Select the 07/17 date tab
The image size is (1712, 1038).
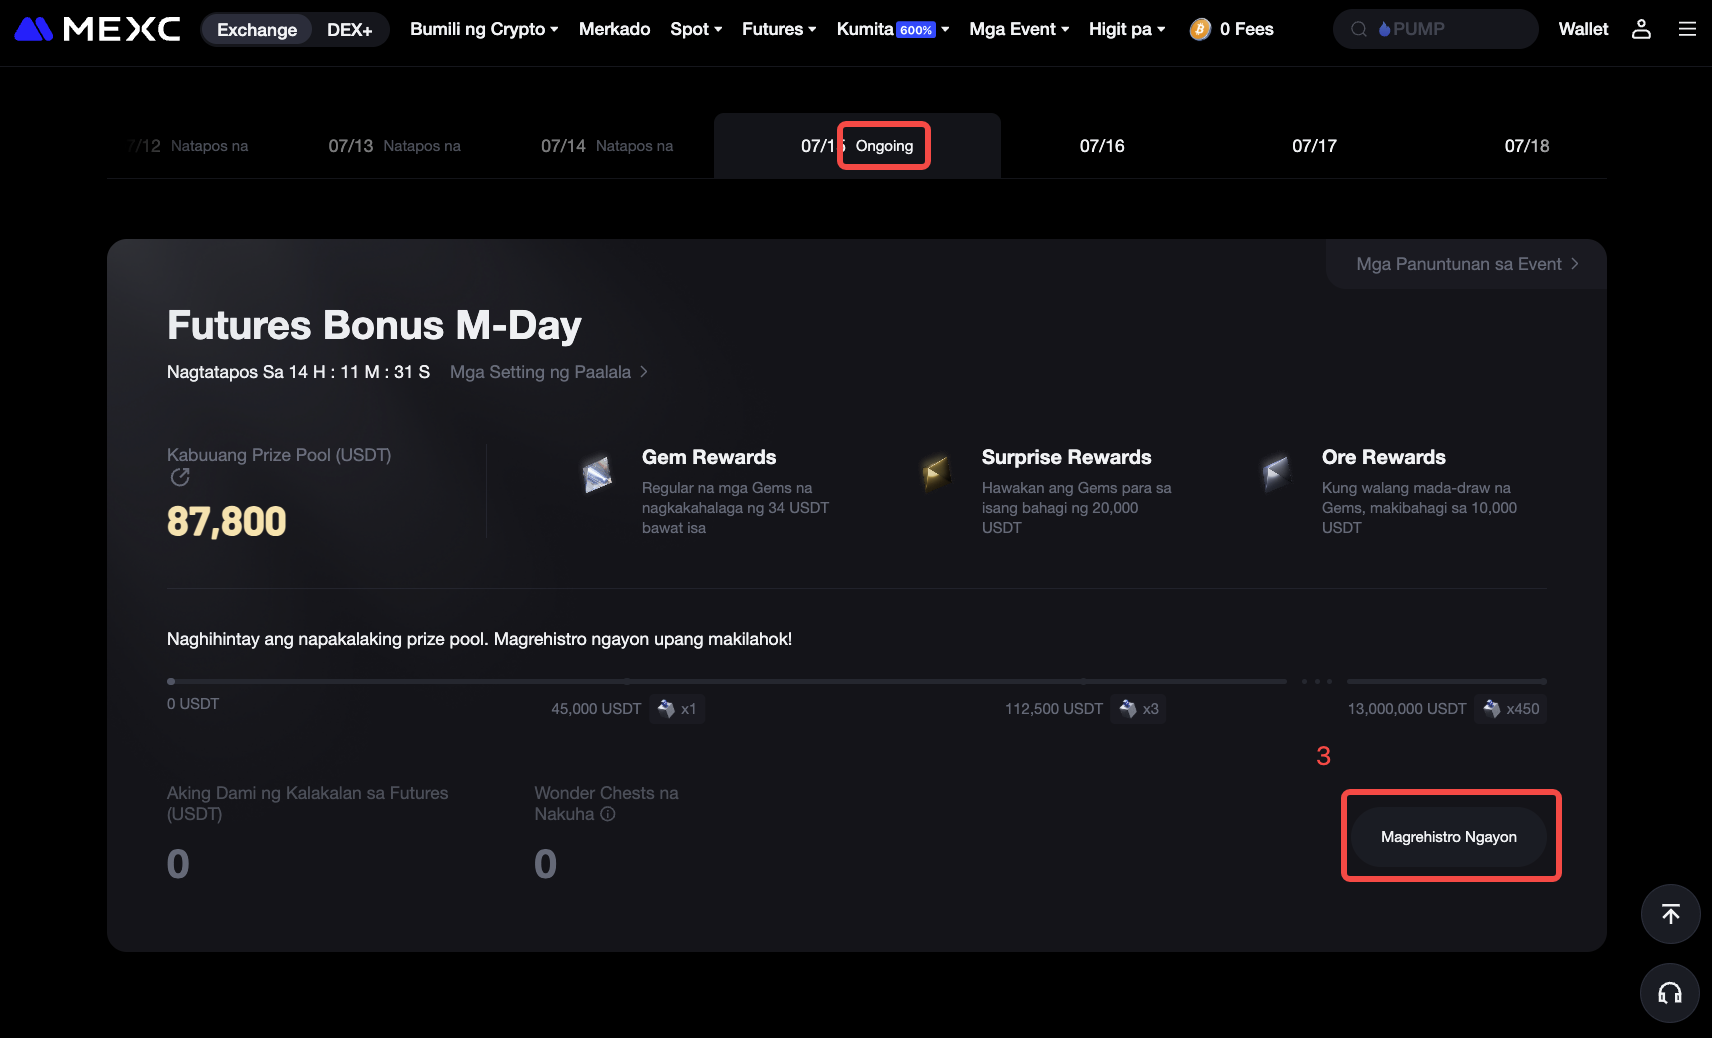coord(1314,146)
